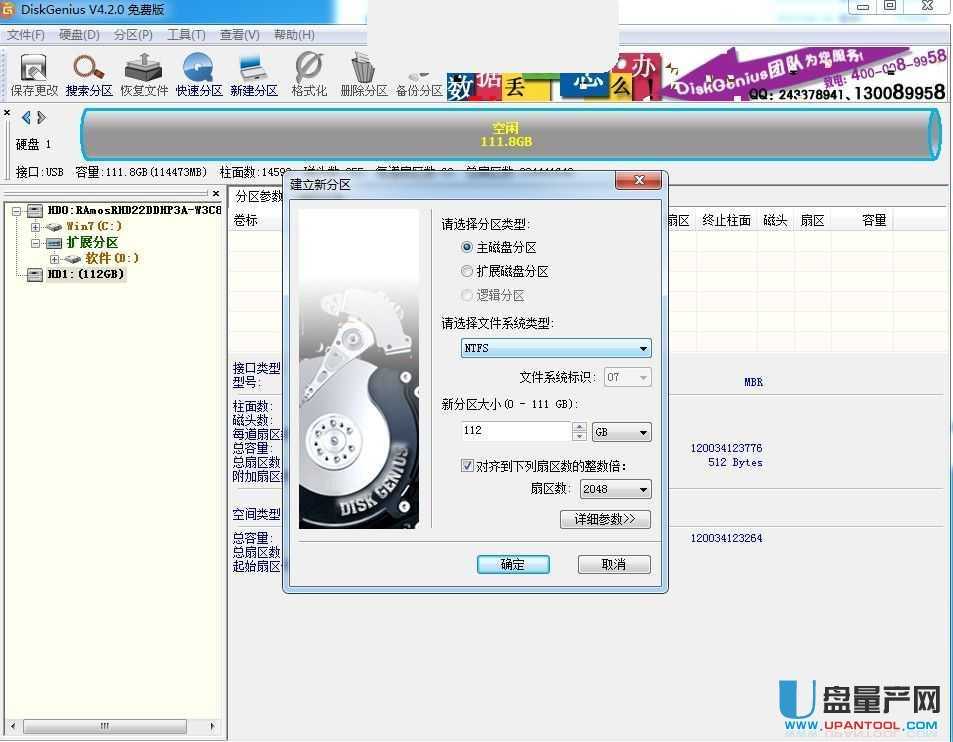Select the 扩展磁盘分区 radio button
Screen dimensions: 953x742
coord(467,271)
